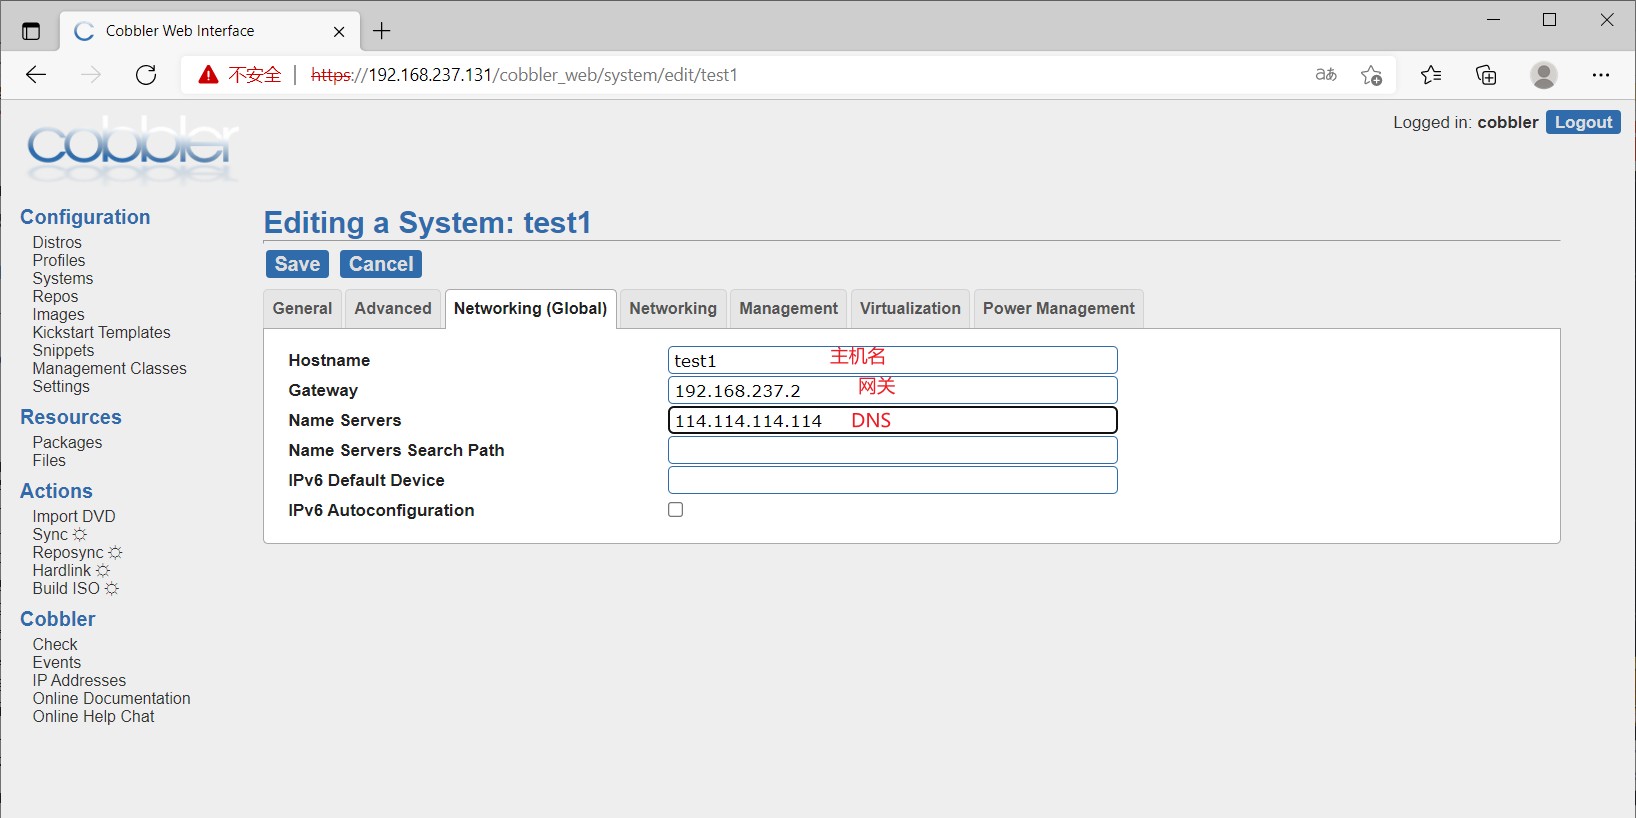
Task: Select the Networking (Global) tab
Action: (x=530, y=308)
